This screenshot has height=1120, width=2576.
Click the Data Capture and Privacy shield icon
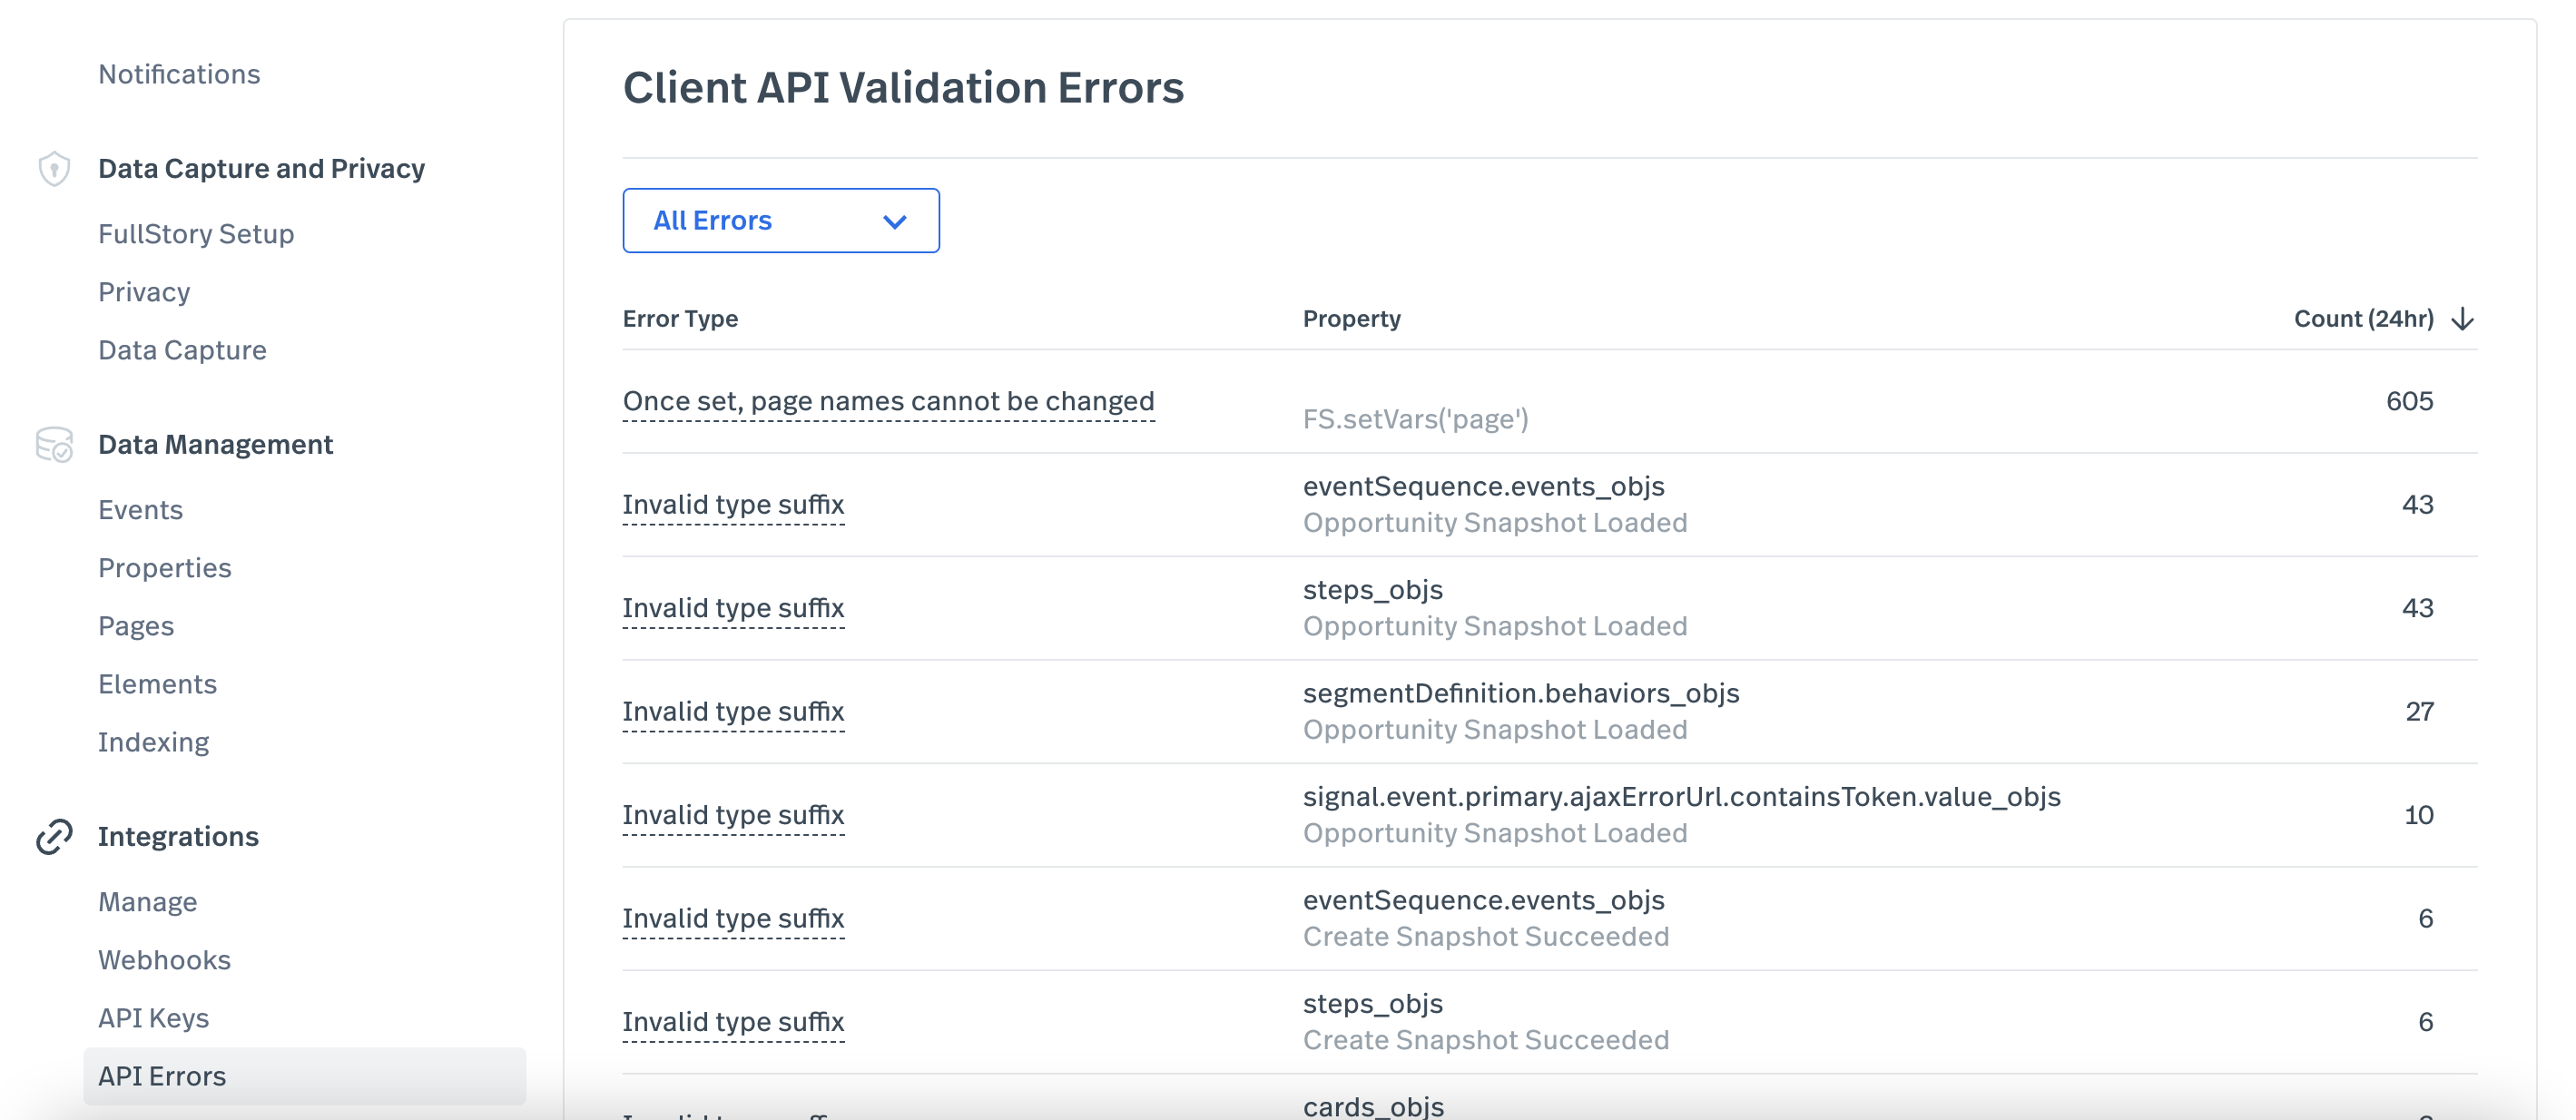pos(54,169)
